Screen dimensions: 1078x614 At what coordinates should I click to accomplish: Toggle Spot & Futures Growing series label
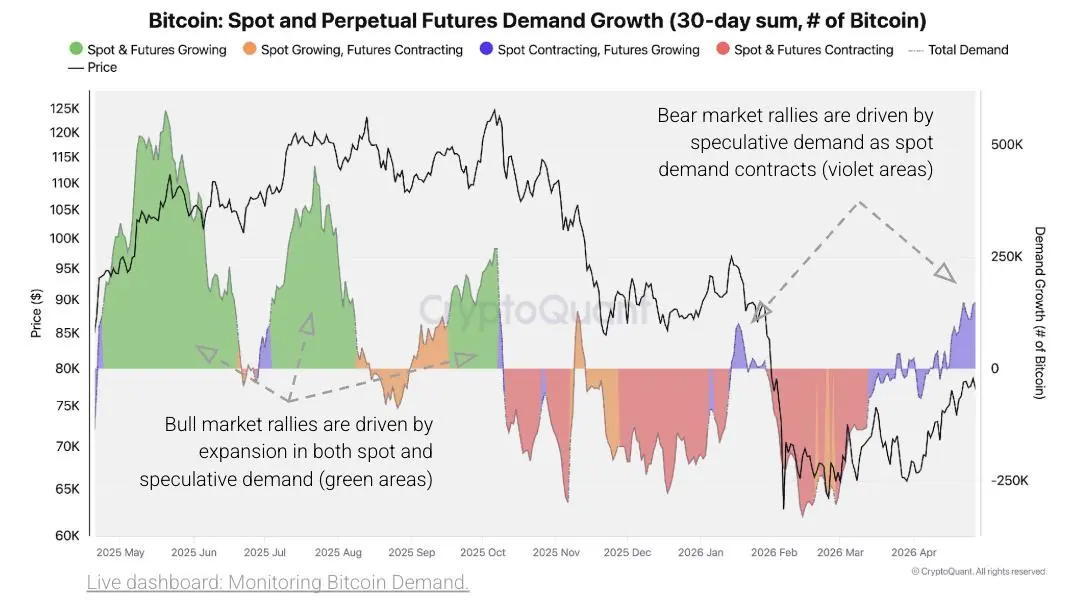[x=157, y=50]
